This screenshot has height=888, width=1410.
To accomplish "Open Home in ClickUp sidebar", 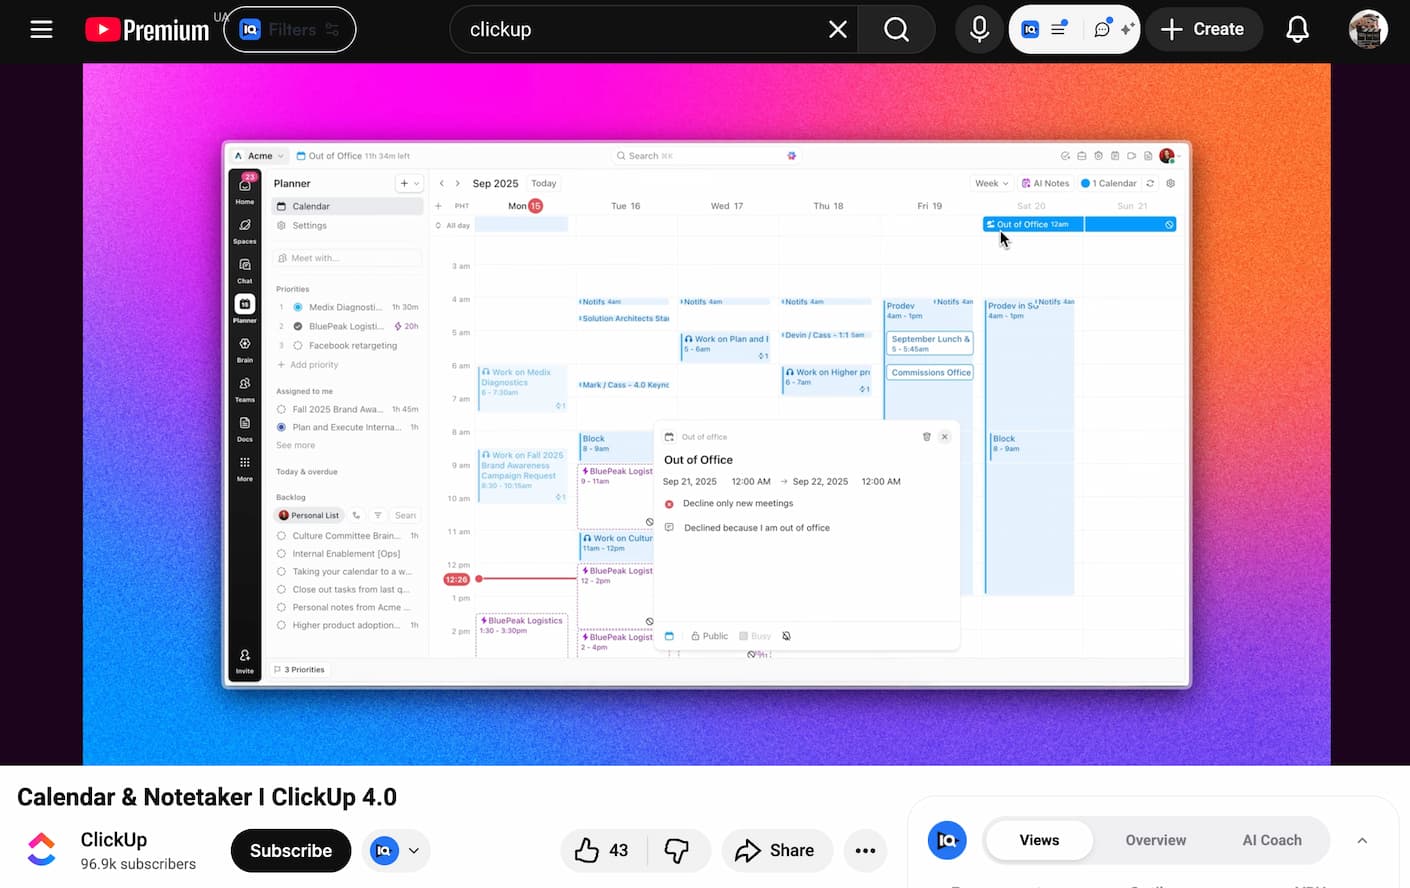I will pos(245,189).
